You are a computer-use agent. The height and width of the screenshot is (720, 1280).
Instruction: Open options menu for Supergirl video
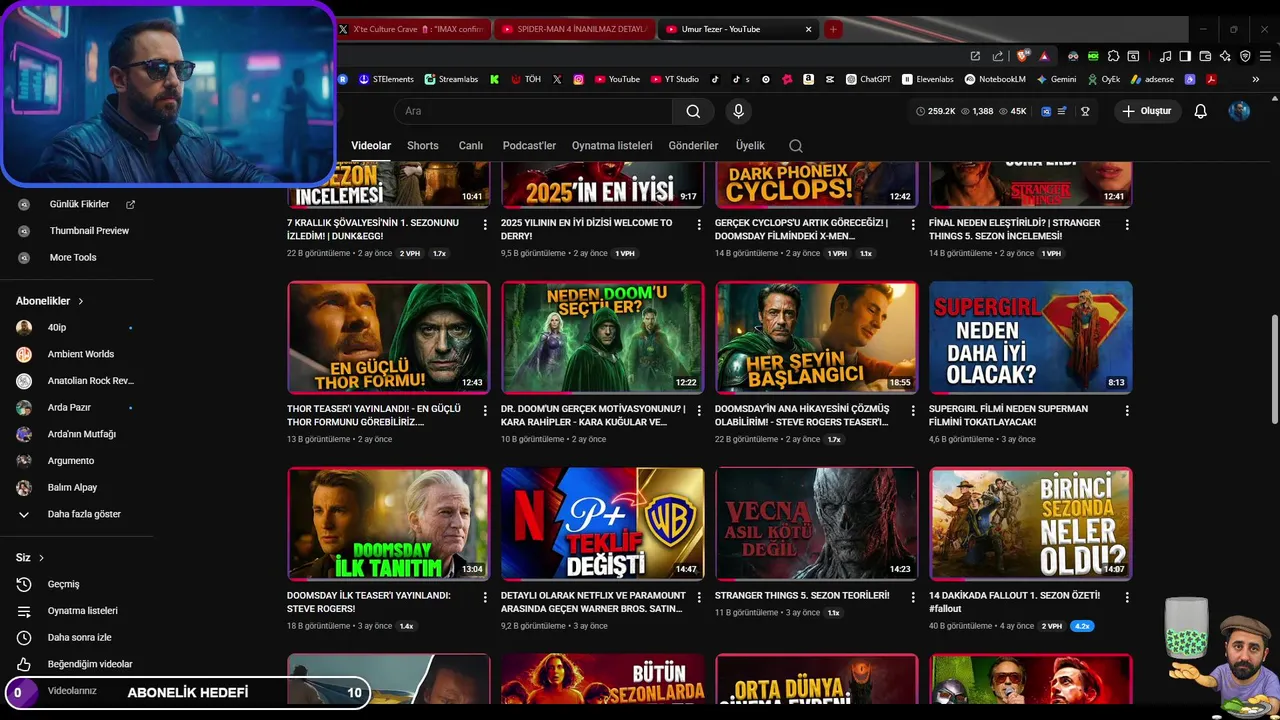point(1127,411)
